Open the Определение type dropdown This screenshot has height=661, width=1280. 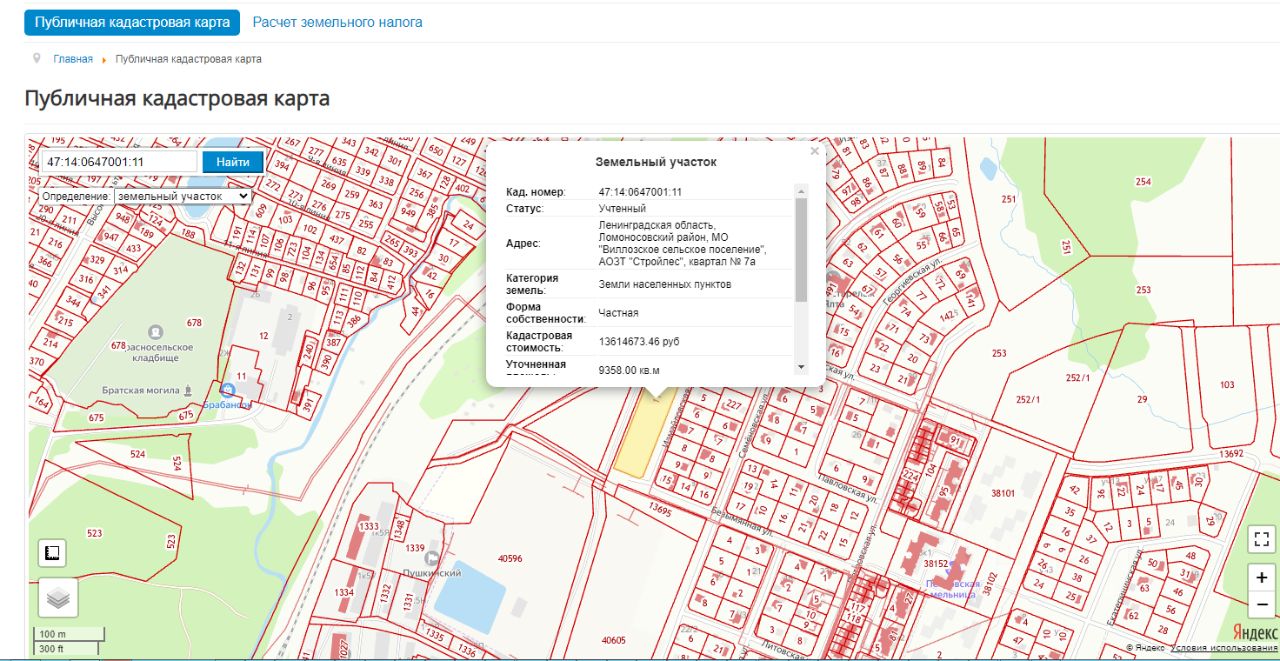(183, 197)
